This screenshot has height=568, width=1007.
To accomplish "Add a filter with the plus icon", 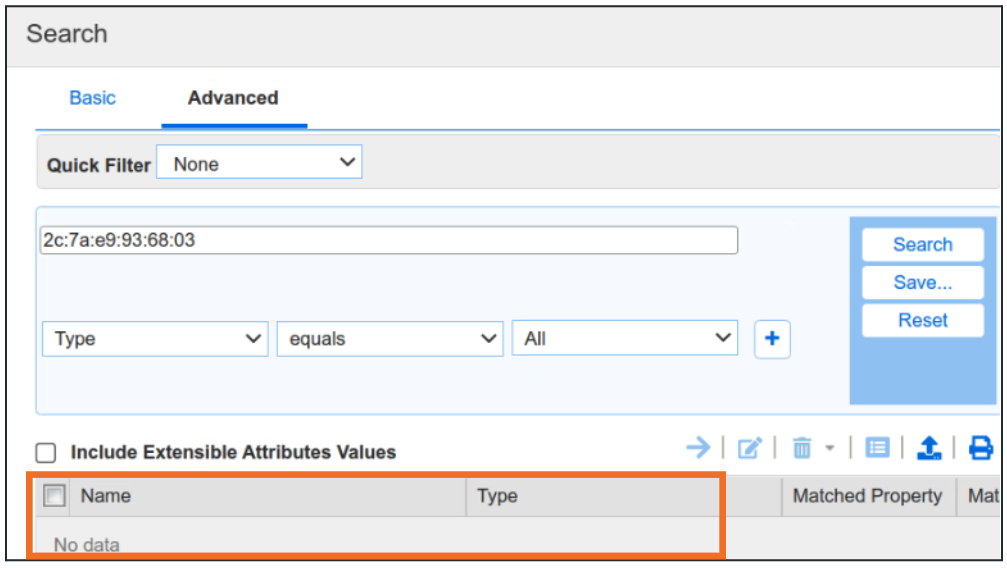I will pyautogui.click(x=771, y=339).
